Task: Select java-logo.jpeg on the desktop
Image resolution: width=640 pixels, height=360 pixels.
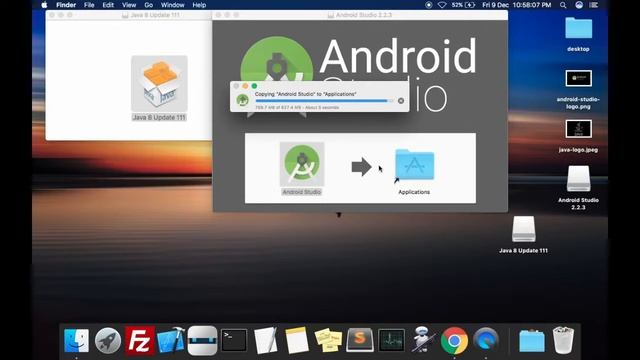Action: [578, 129]
